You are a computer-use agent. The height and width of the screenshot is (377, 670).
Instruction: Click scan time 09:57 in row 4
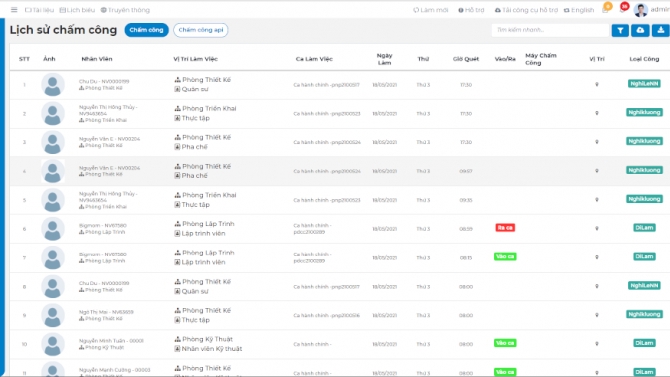point(466,171)
